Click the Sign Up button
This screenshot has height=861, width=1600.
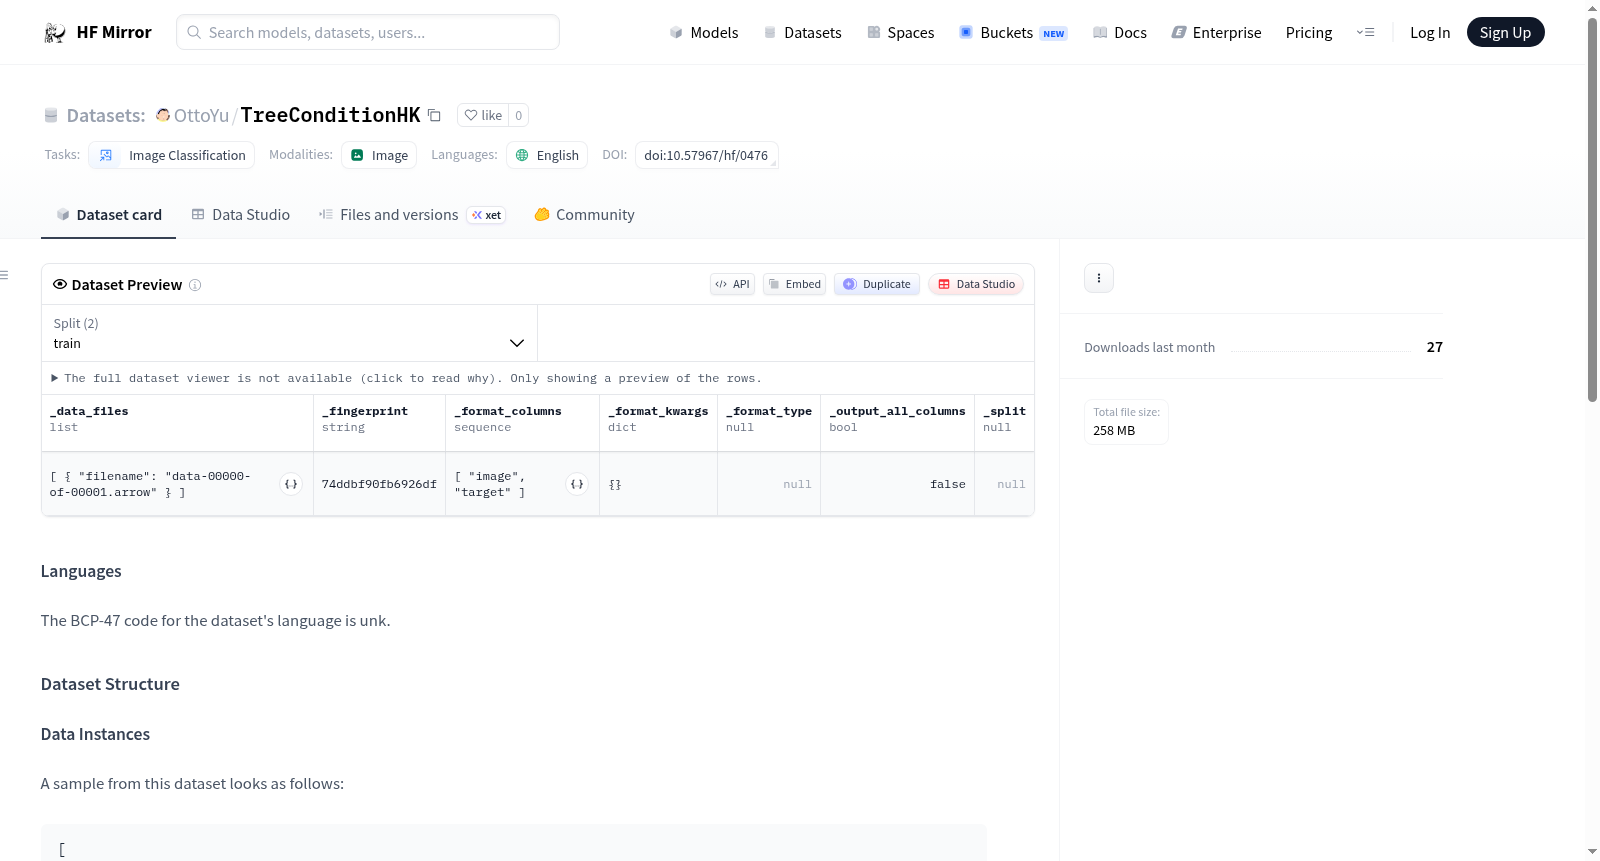tap(1506, 33)
